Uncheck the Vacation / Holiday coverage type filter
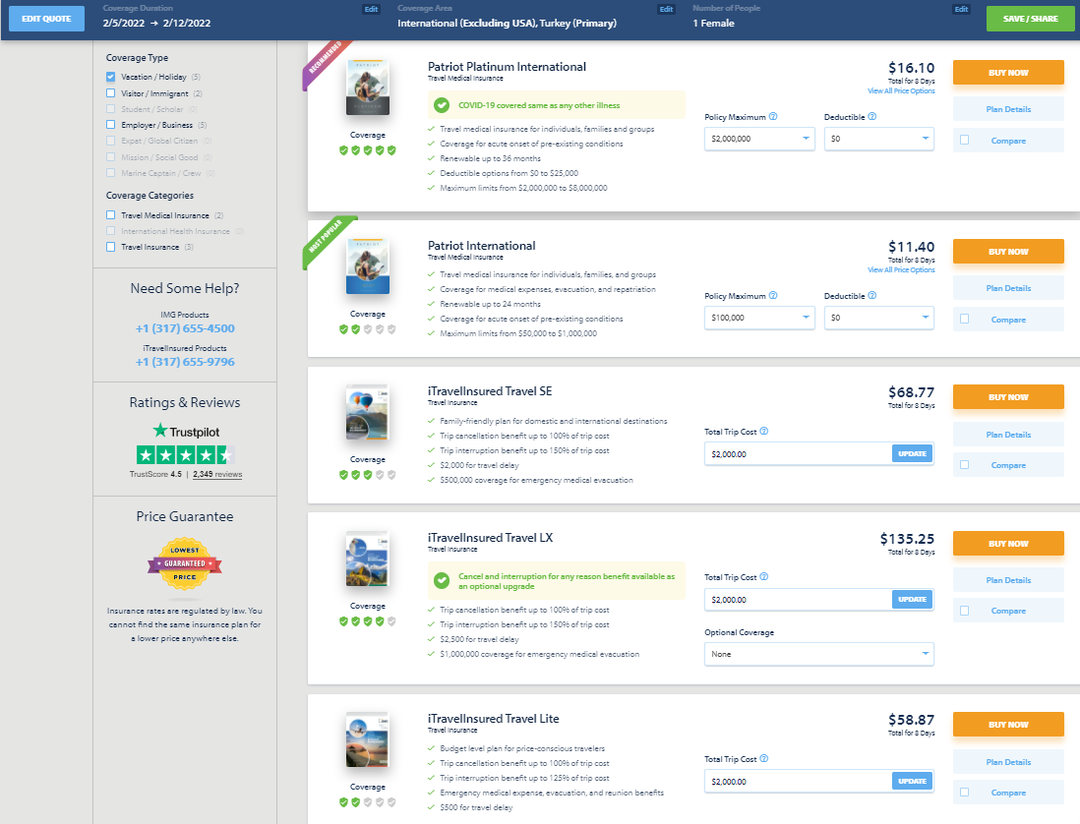 point(108,76)
